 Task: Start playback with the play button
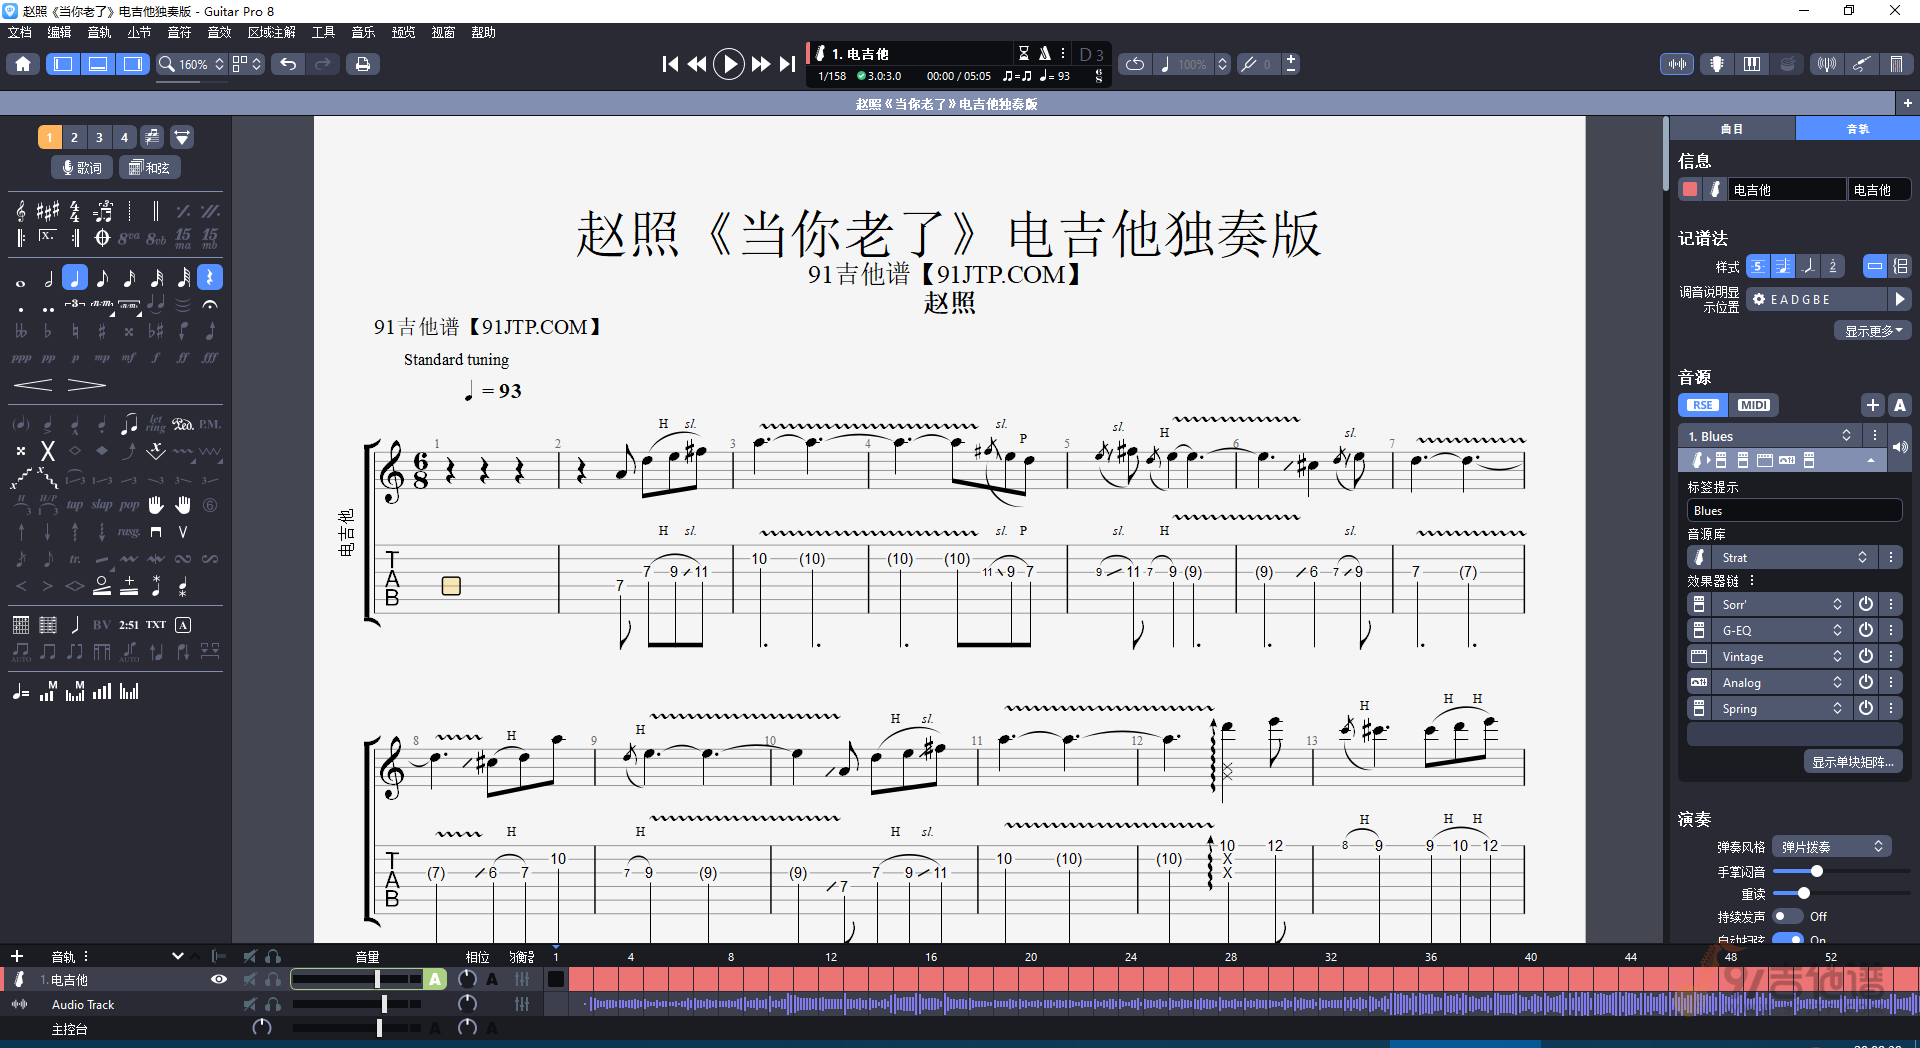click(x=729, y=64)
